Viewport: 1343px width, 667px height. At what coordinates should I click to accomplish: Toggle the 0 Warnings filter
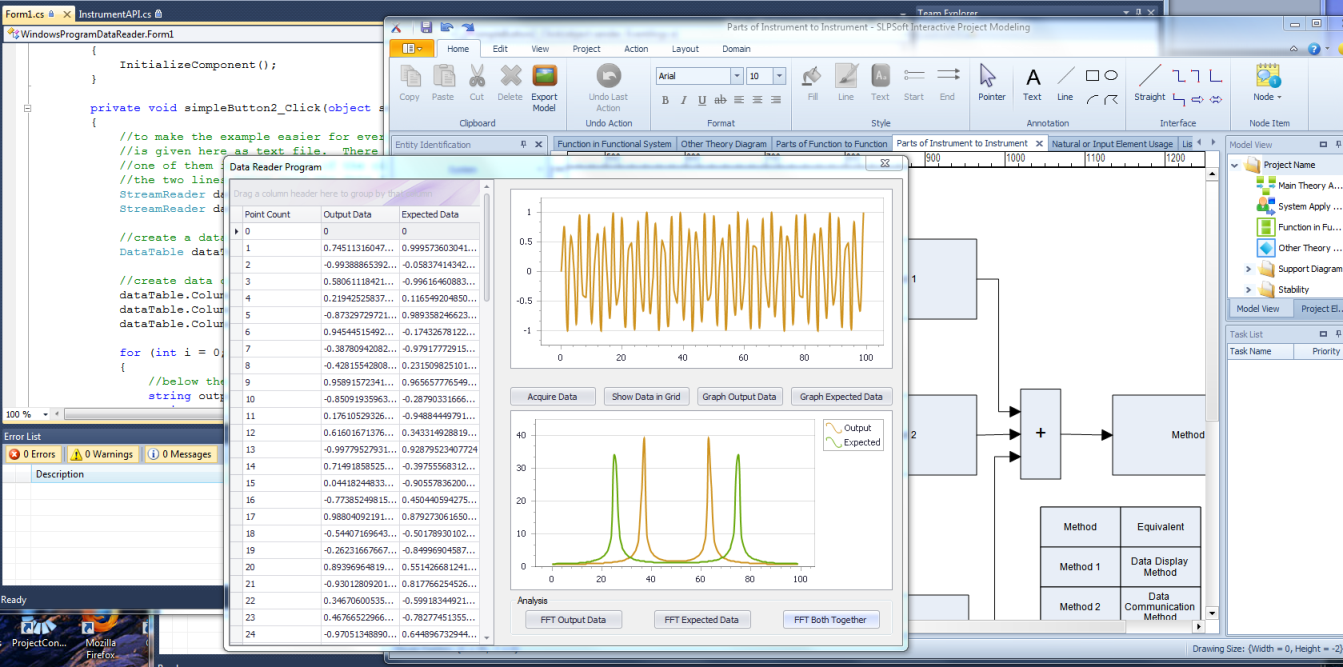tap(103, 454)
